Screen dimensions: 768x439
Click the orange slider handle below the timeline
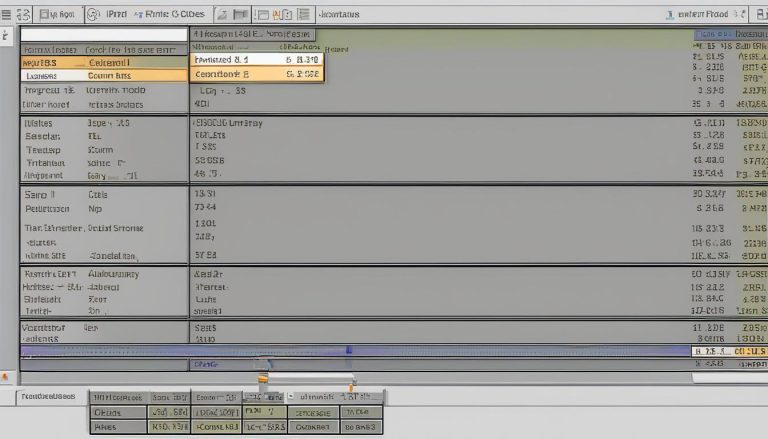point(263,378)
